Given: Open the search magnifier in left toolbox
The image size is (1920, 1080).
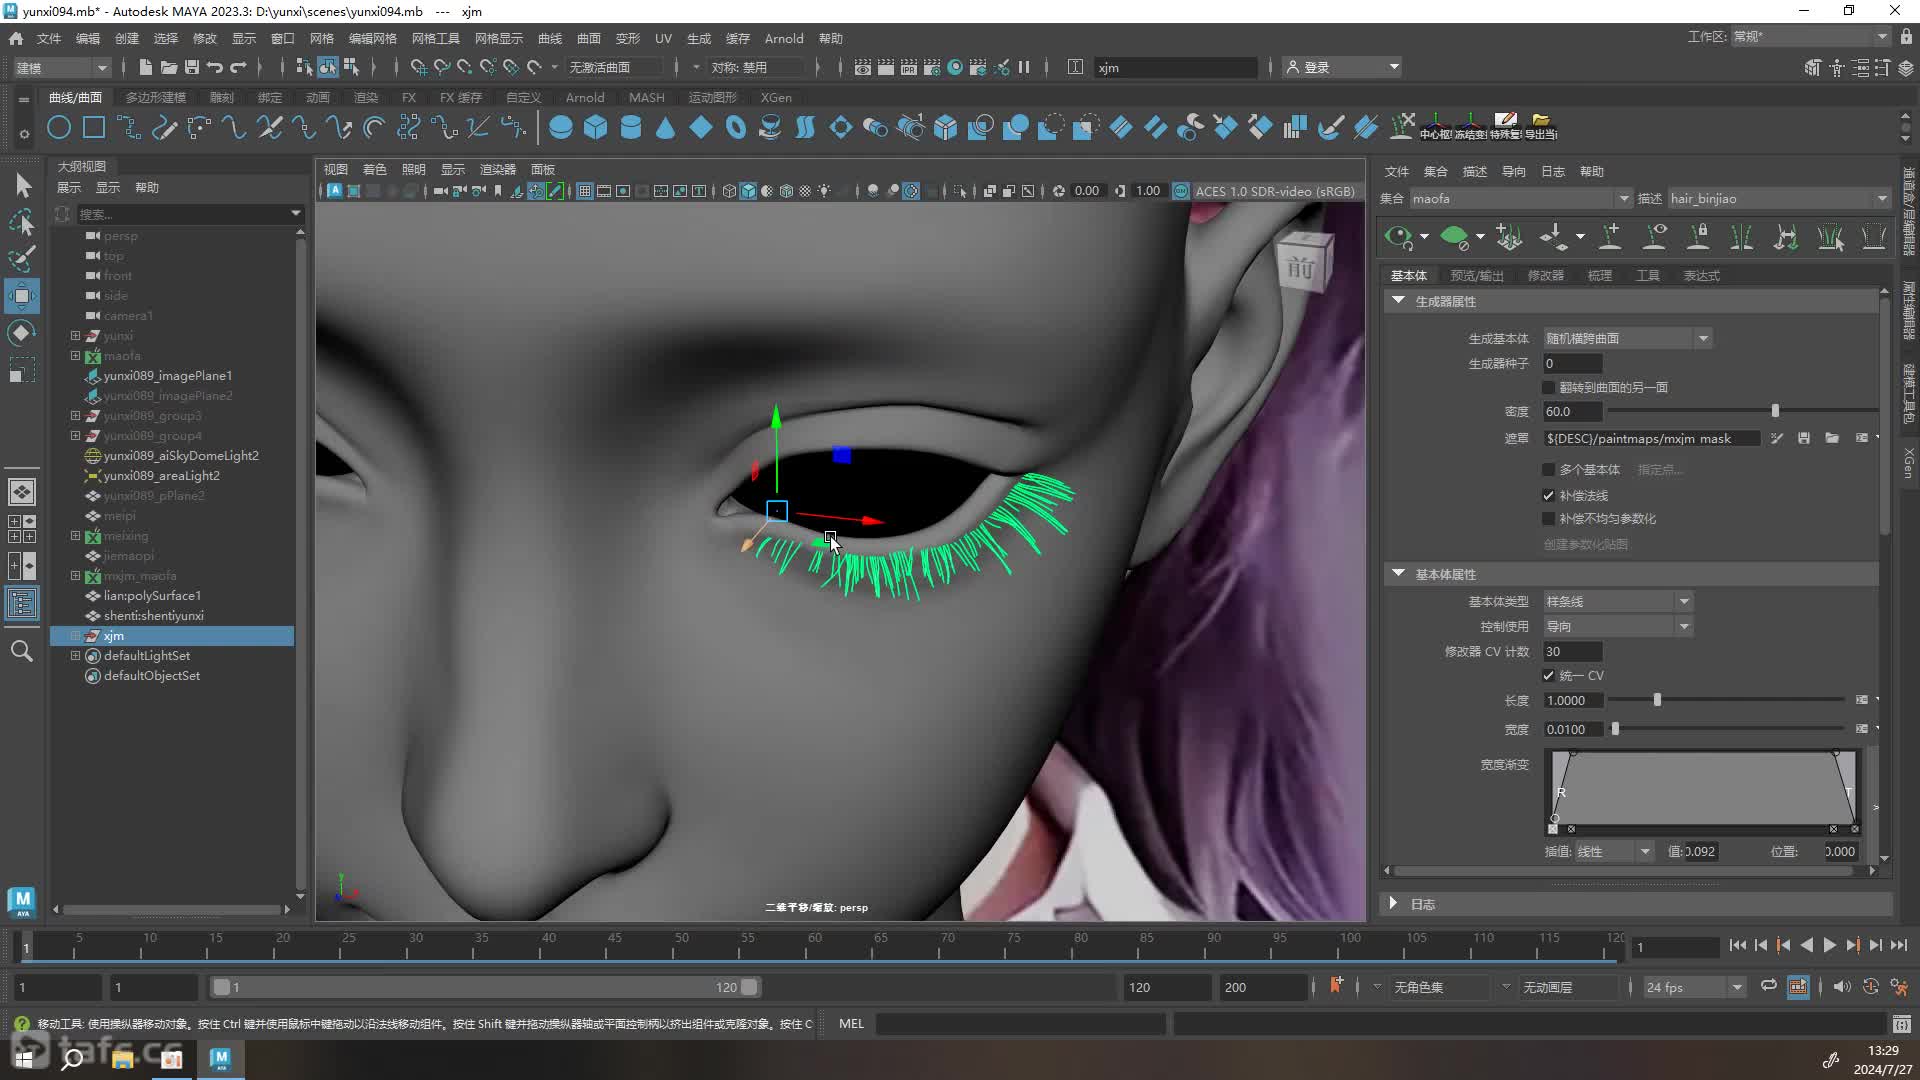Looking at the screenshot, I should 22,651.
